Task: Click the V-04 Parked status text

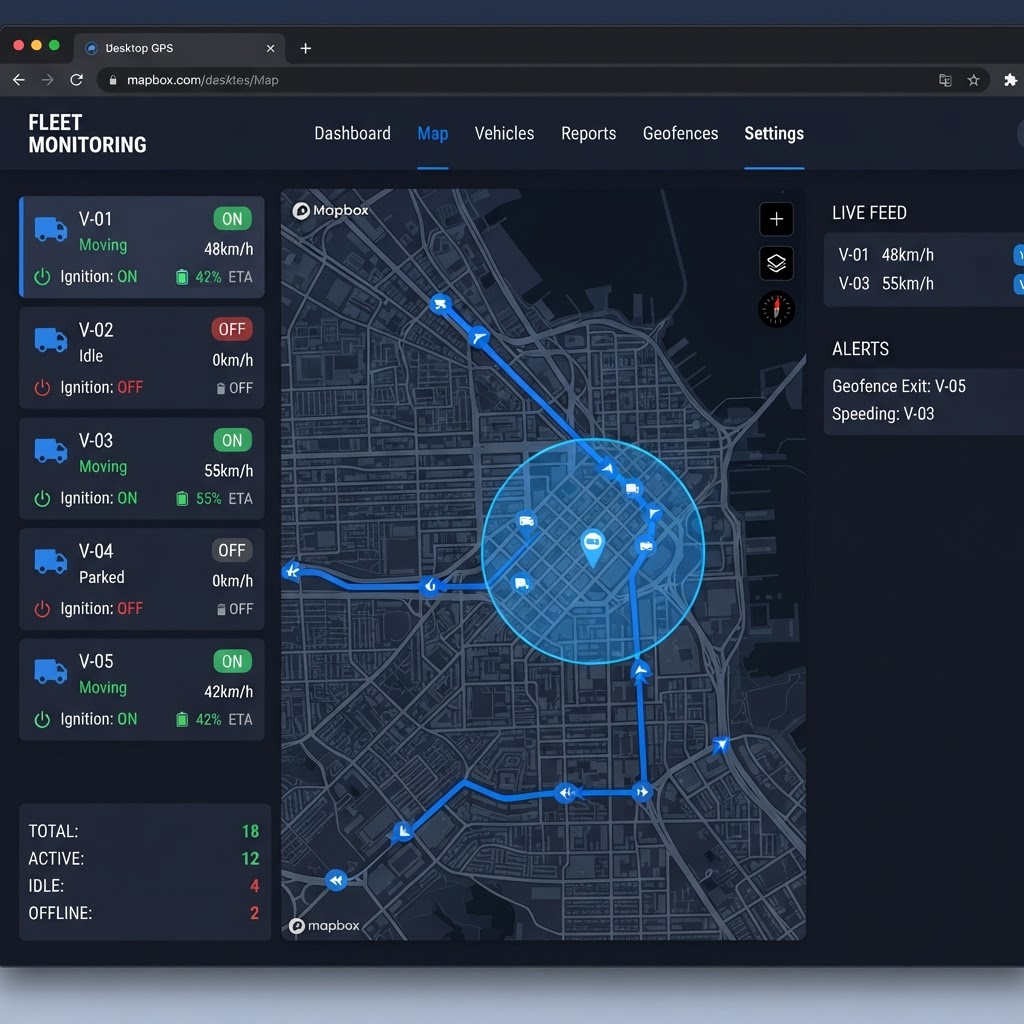Action: click(102, 577)
